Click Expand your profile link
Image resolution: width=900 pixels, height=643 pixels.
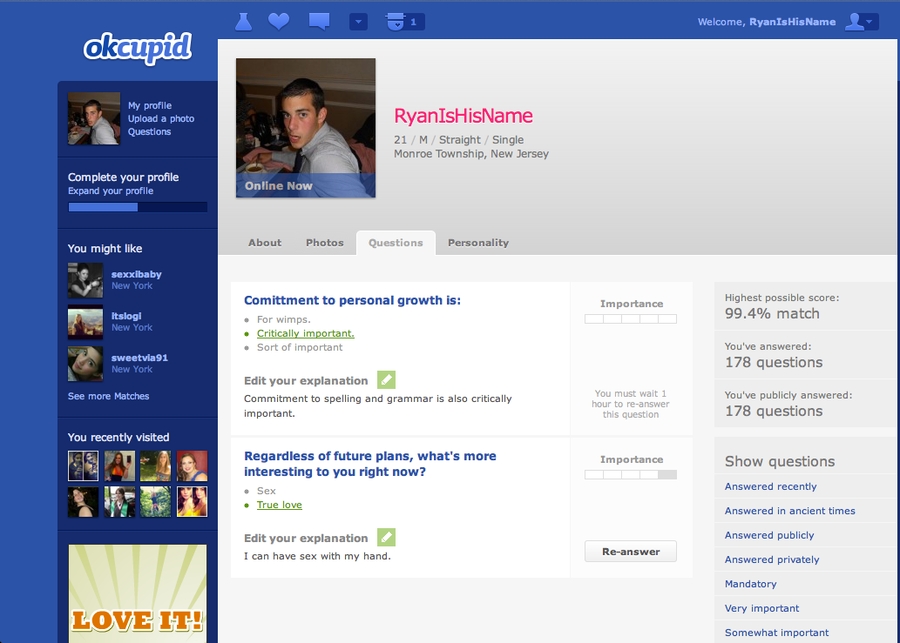pyautogui.click(x=110, y=191)
